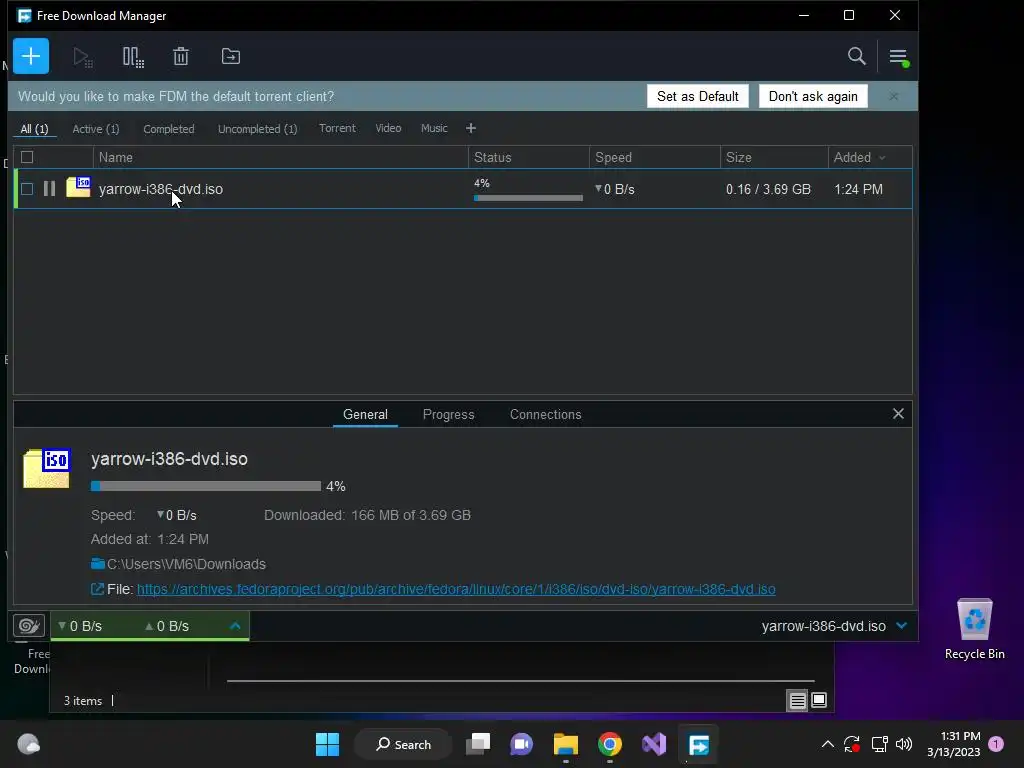Open the fedoraproject.org file URL link

click(x=456, y=589)
